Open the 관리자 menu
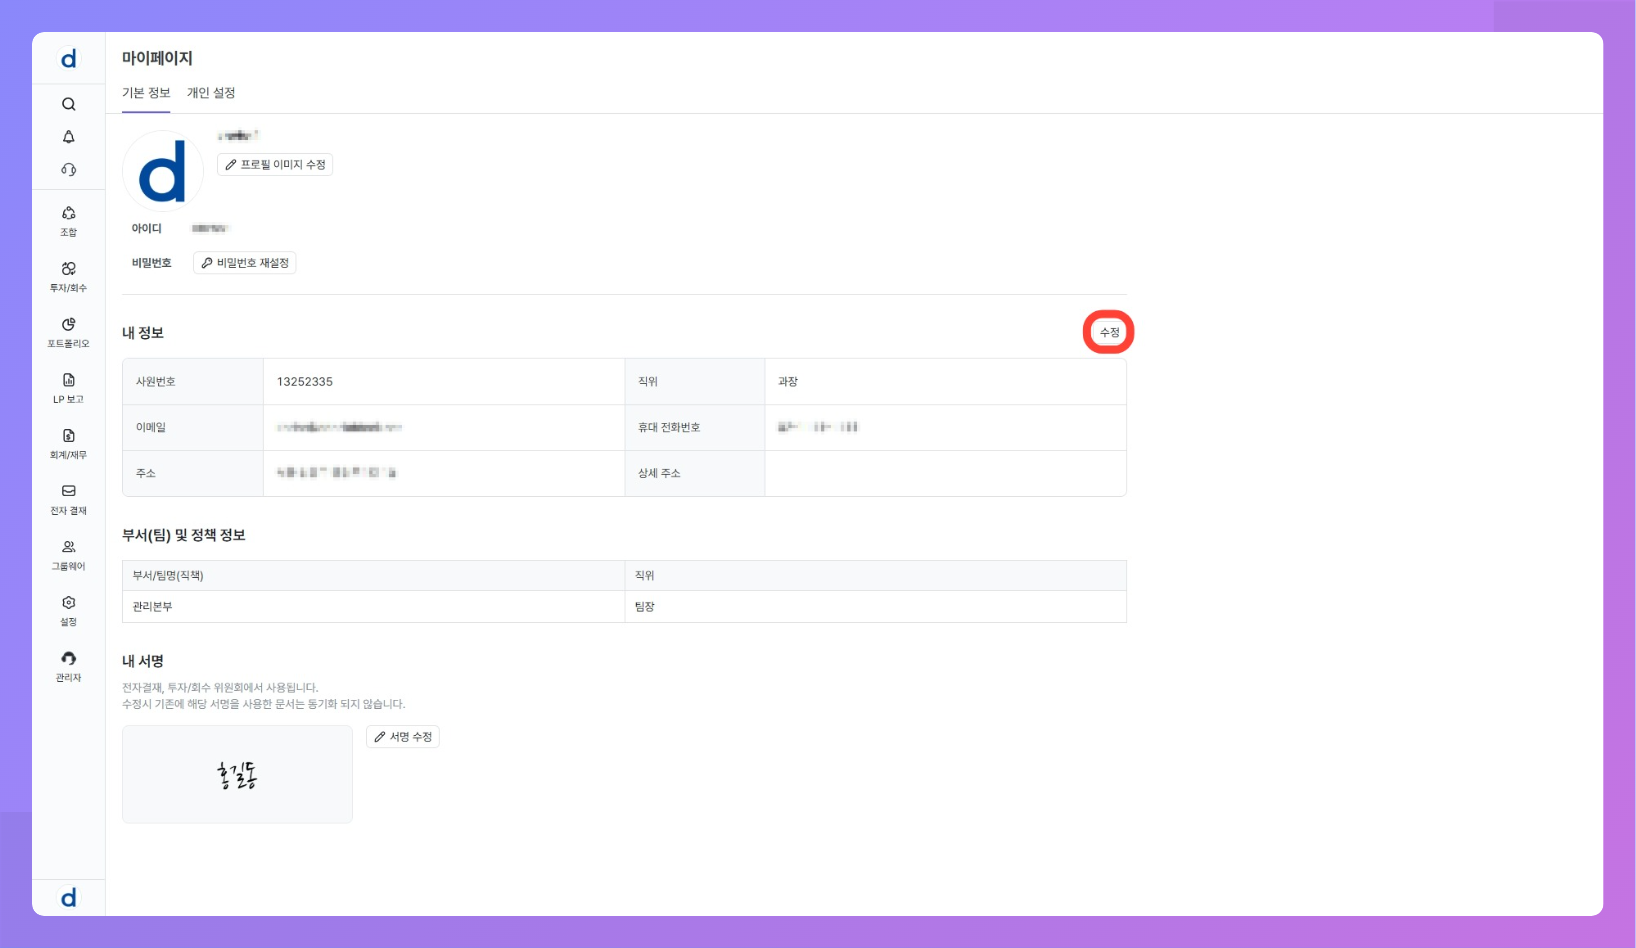The width and height of the screenshot is (1636, 948). point(68,666)
